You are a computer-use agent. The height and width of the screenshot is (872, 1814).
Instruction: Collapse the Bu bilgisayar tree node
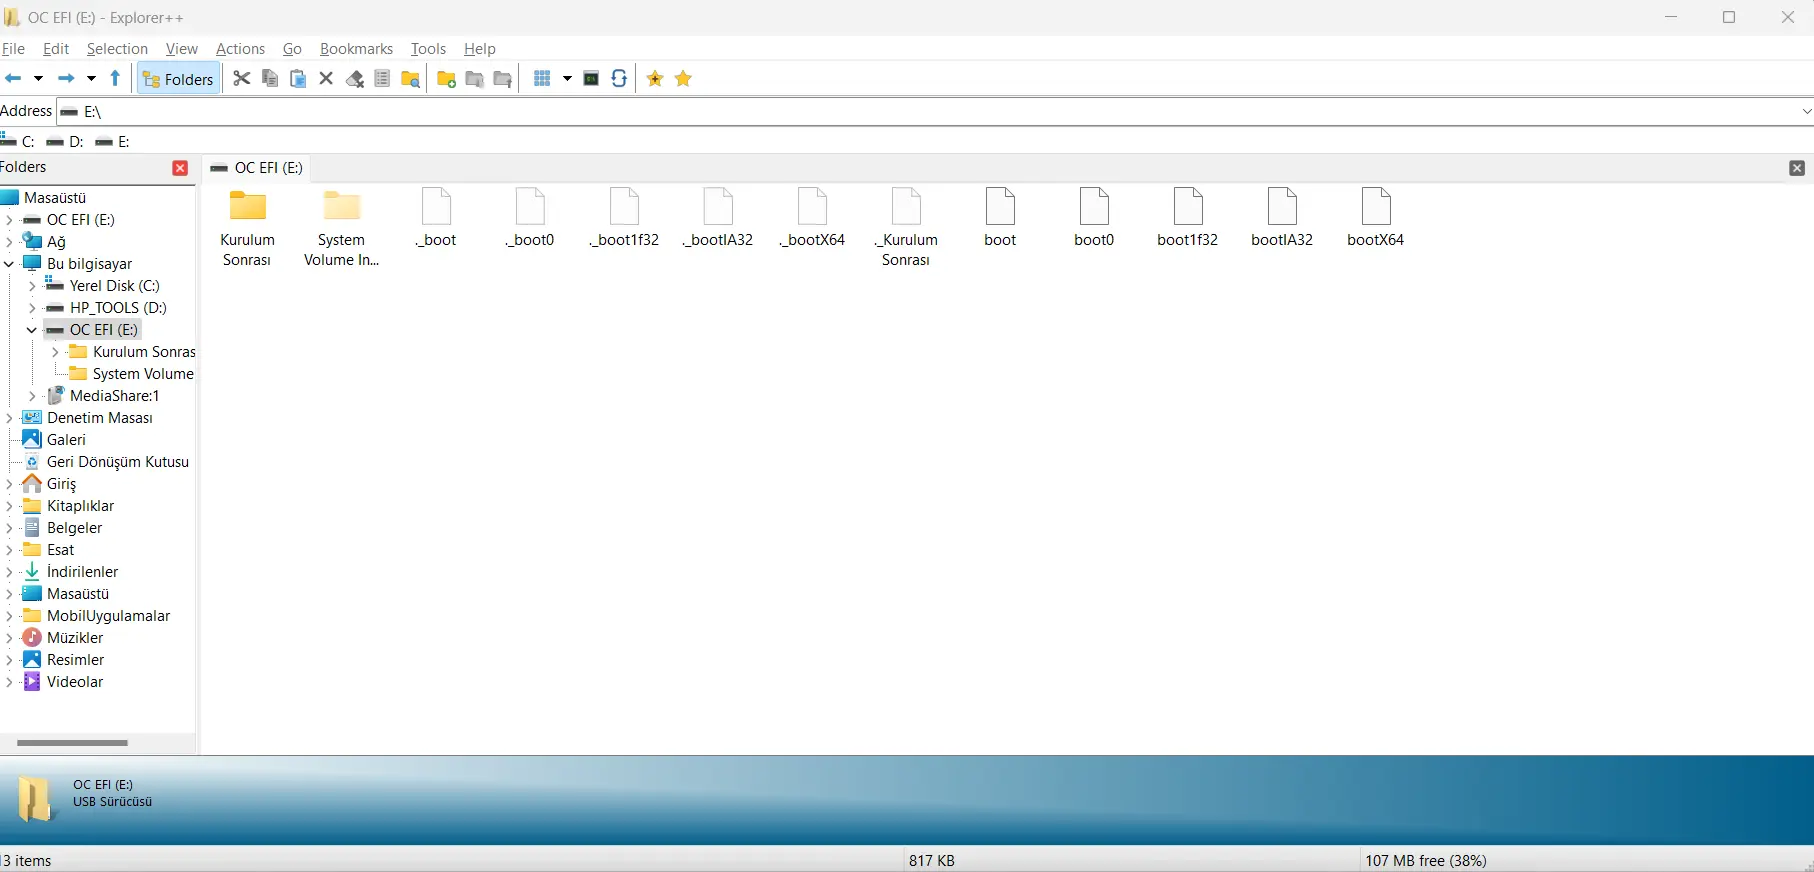[x=9, y=264]
